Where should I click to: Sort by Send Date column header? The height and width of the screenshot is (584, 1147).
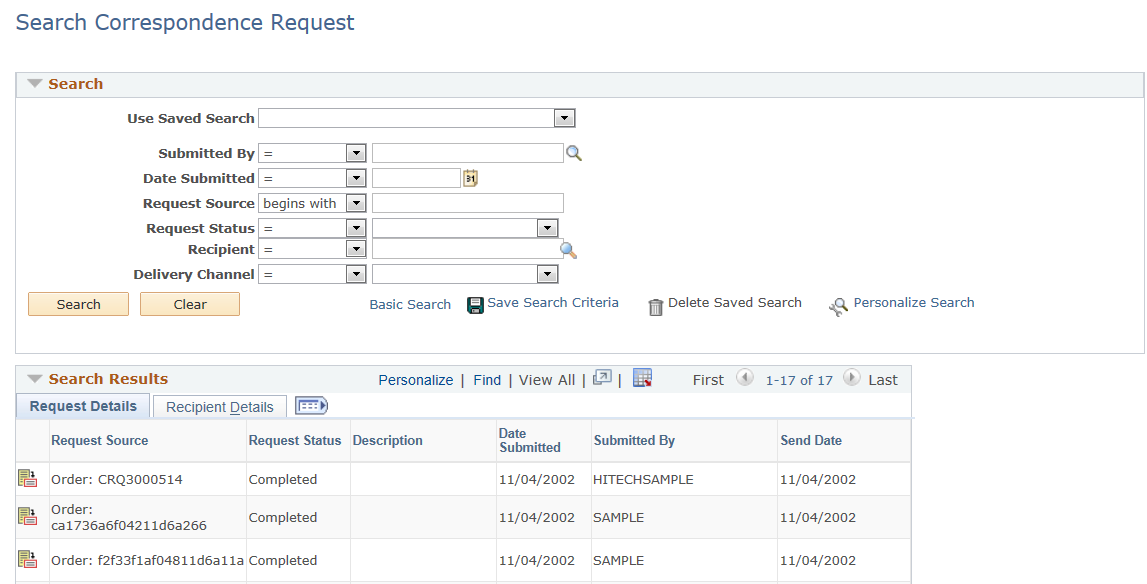pyautogui.click(x=811, y=441)
